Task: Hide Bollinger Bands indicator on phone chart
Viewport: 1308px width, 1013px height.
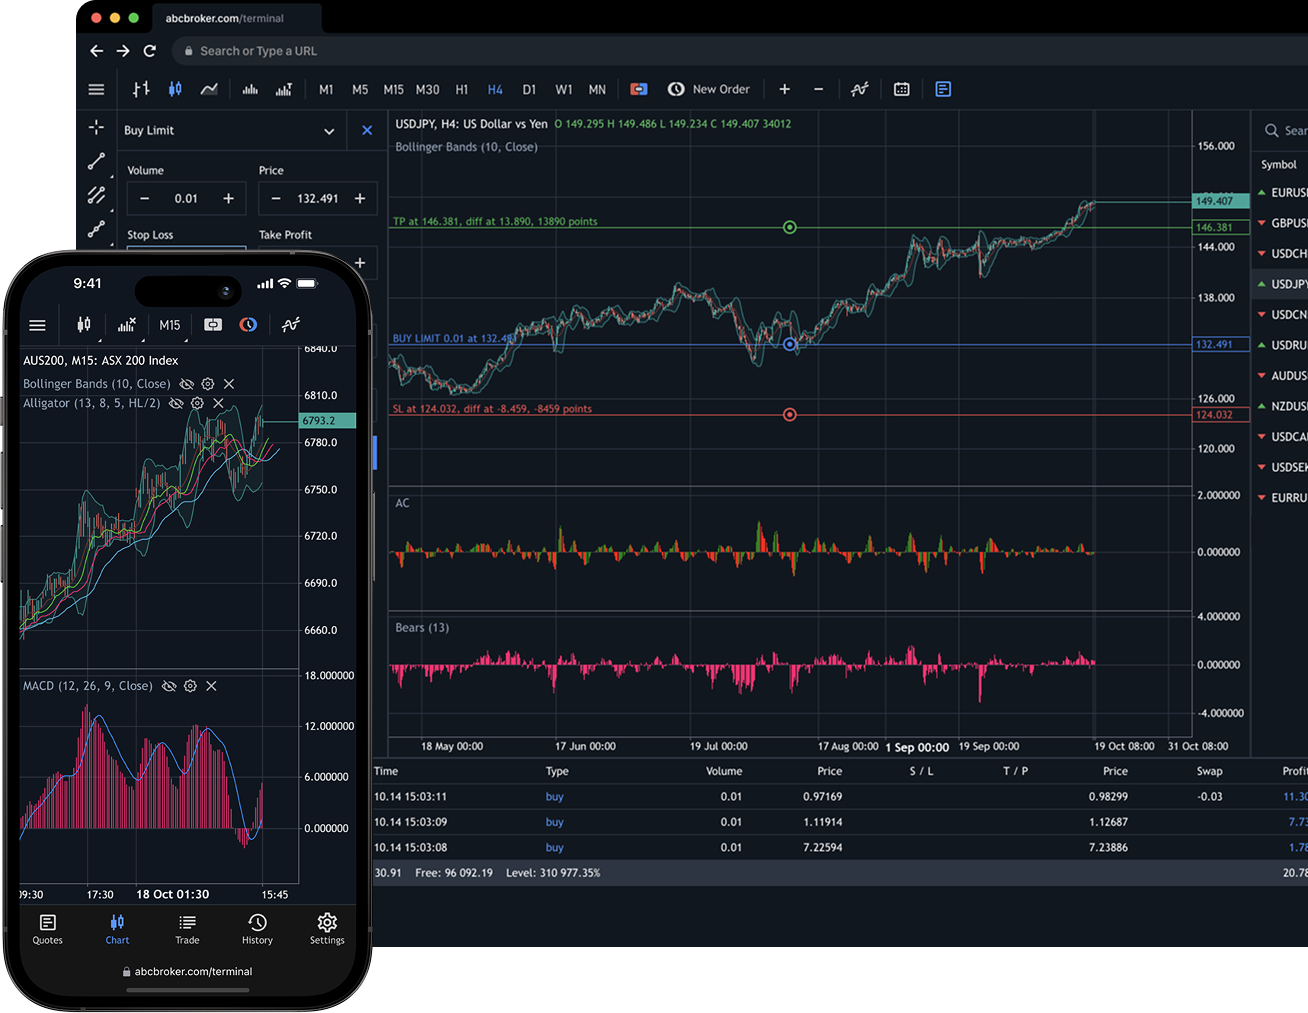Action: tap(187, 384)
